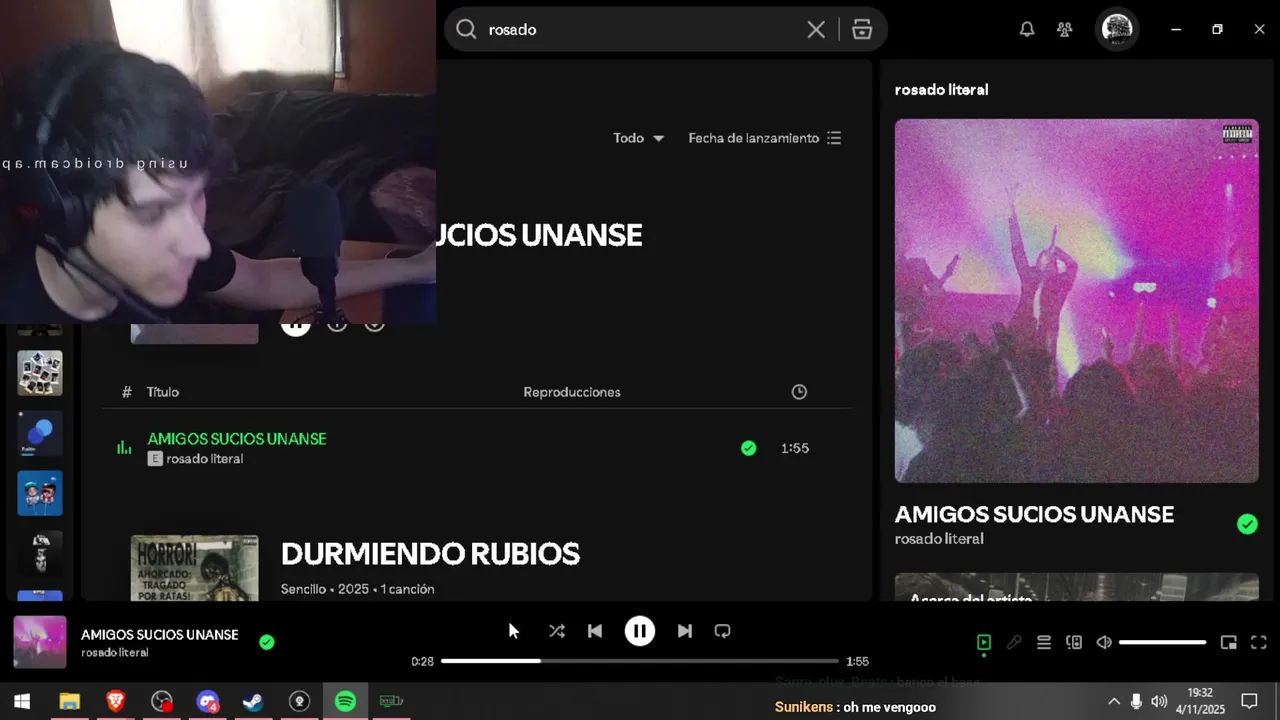
Task: Click the 'DURMIENDO RUBIOS' release title
Action: click(430, 553)
